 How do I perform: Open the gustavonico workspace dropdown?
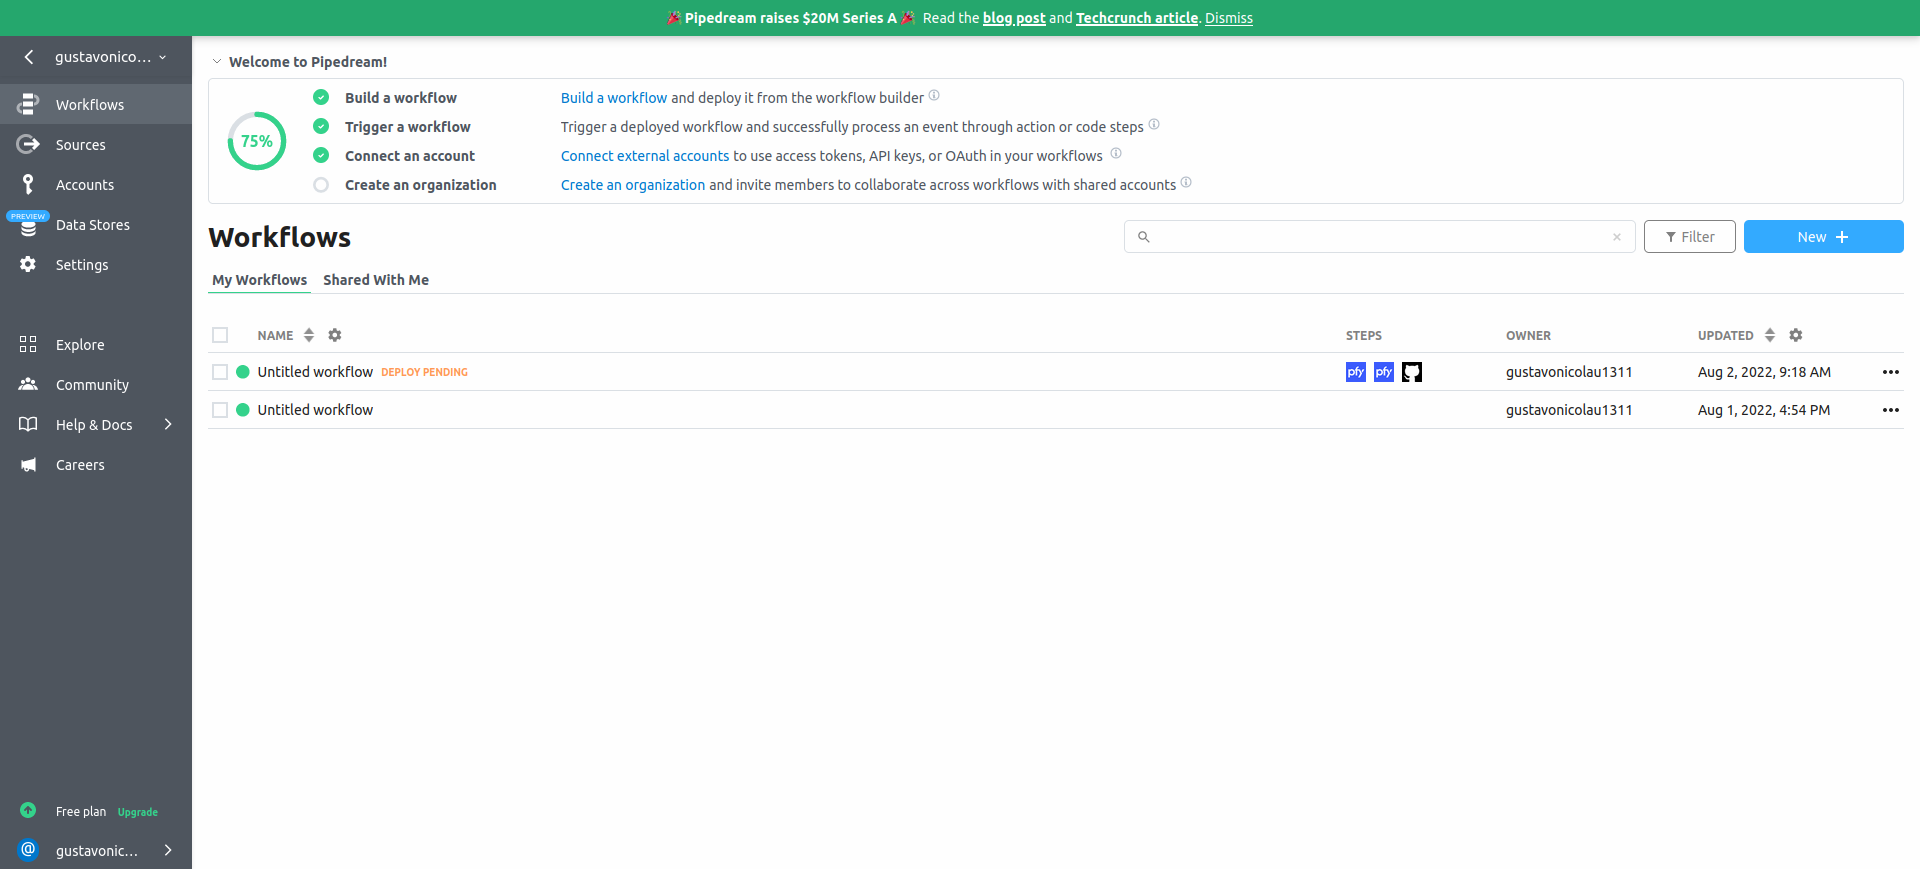[111, 57]
